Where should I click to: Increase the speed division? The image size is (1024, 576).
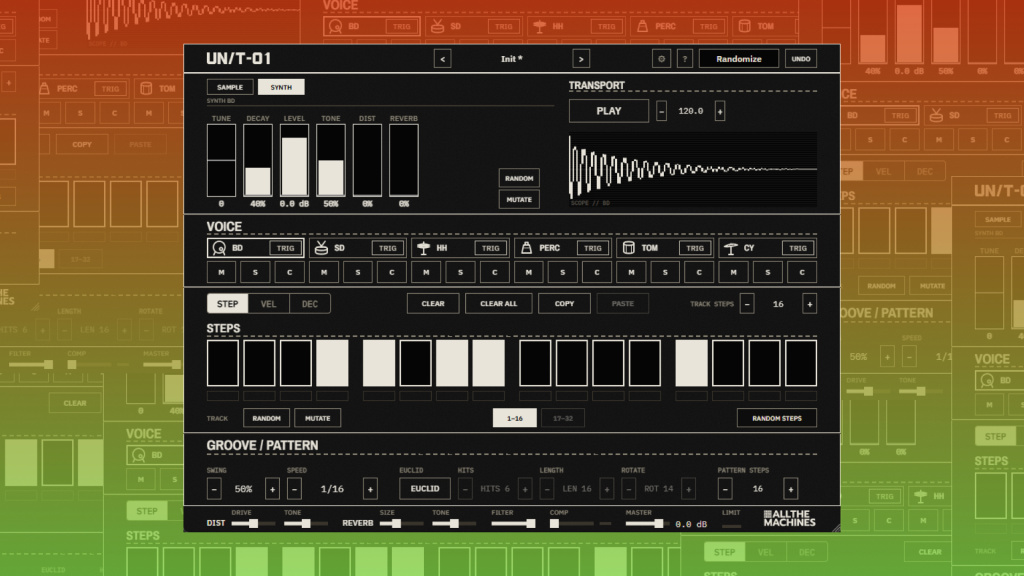point(370,488)
